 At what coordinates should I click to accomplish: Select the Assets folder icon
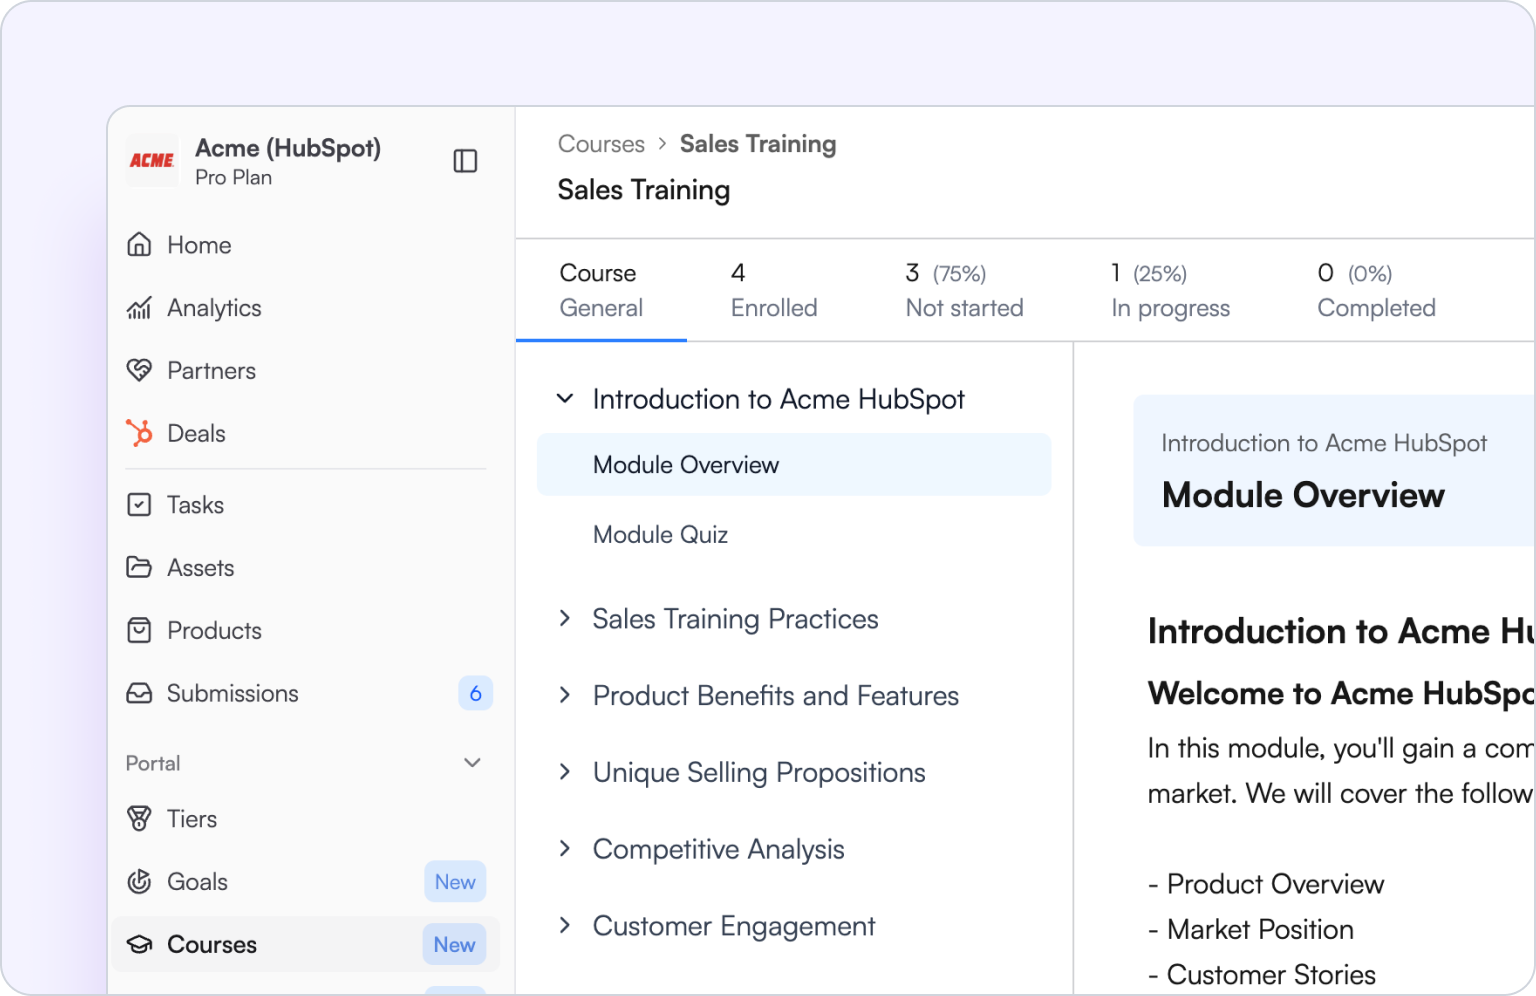[140, 567]
